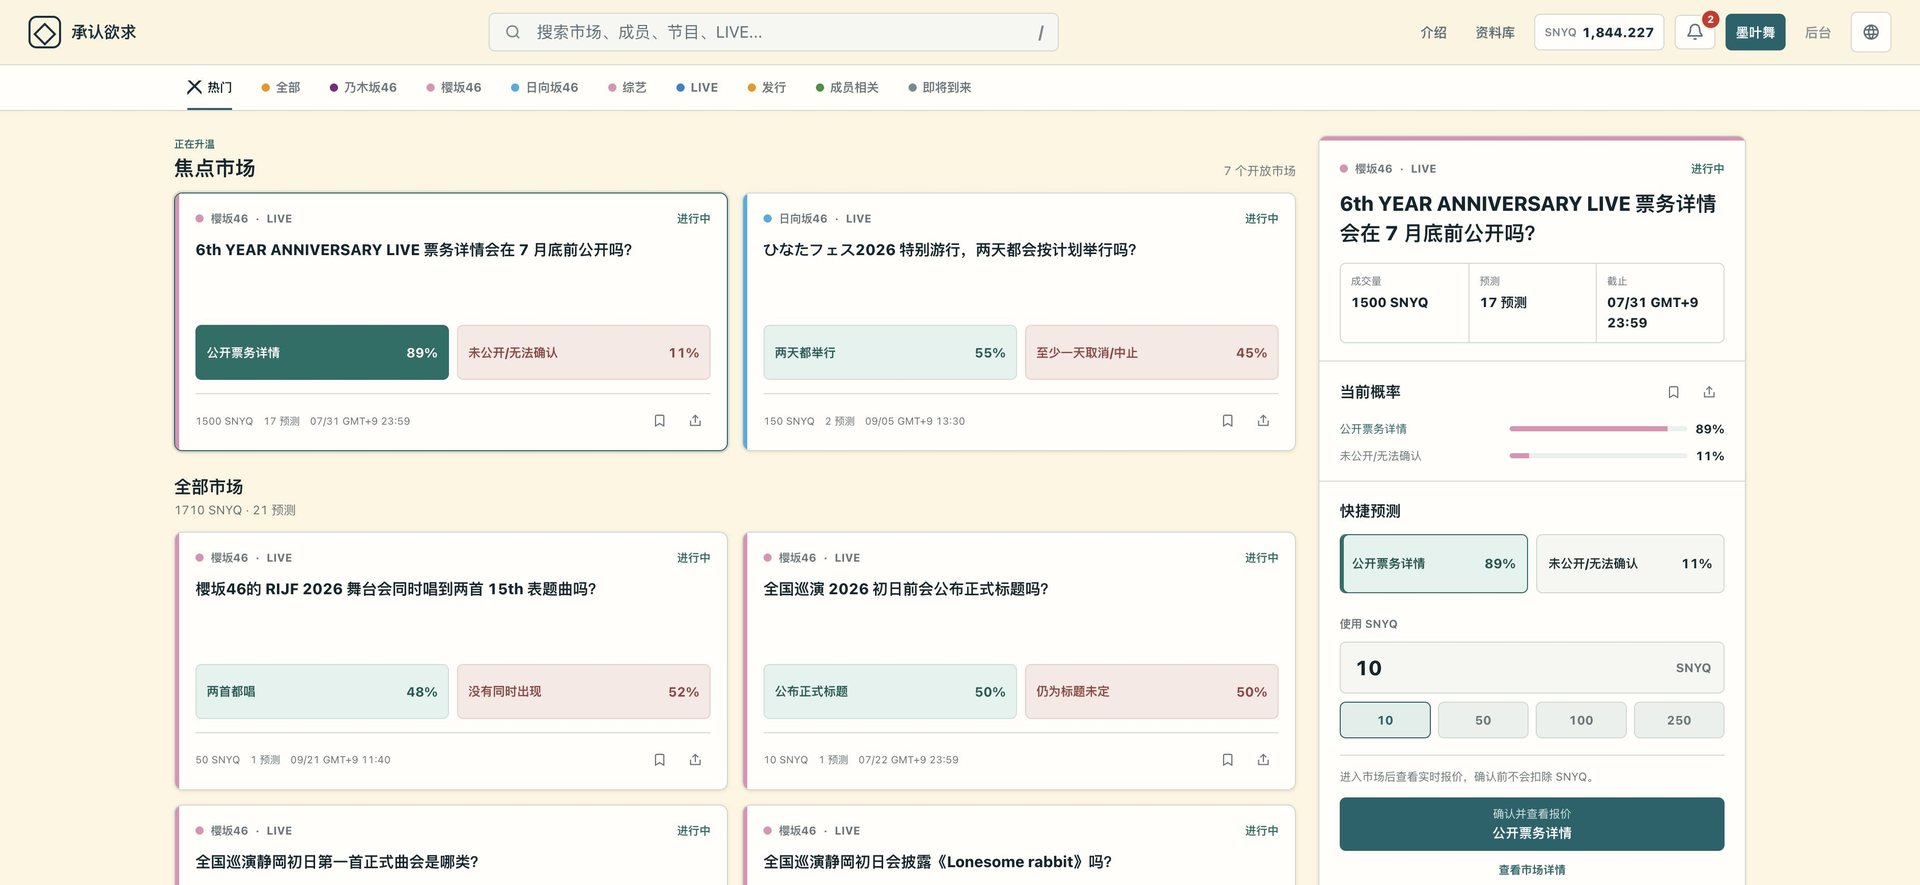Share the RIJF 2026 market card
This screenshot has height=885, width=1920.
[x=695, y=760]
